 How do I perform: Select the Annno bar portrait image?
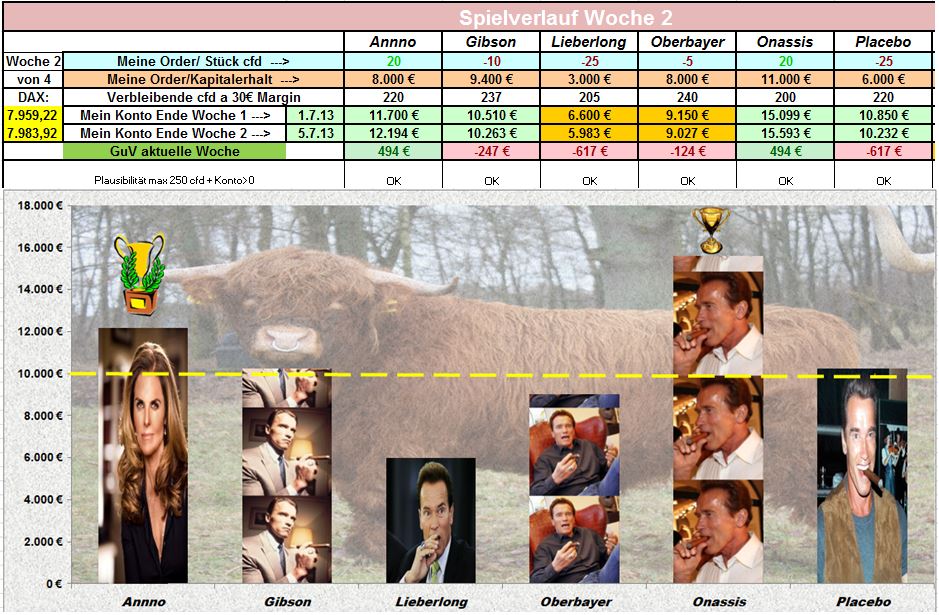tap(143, 455)
